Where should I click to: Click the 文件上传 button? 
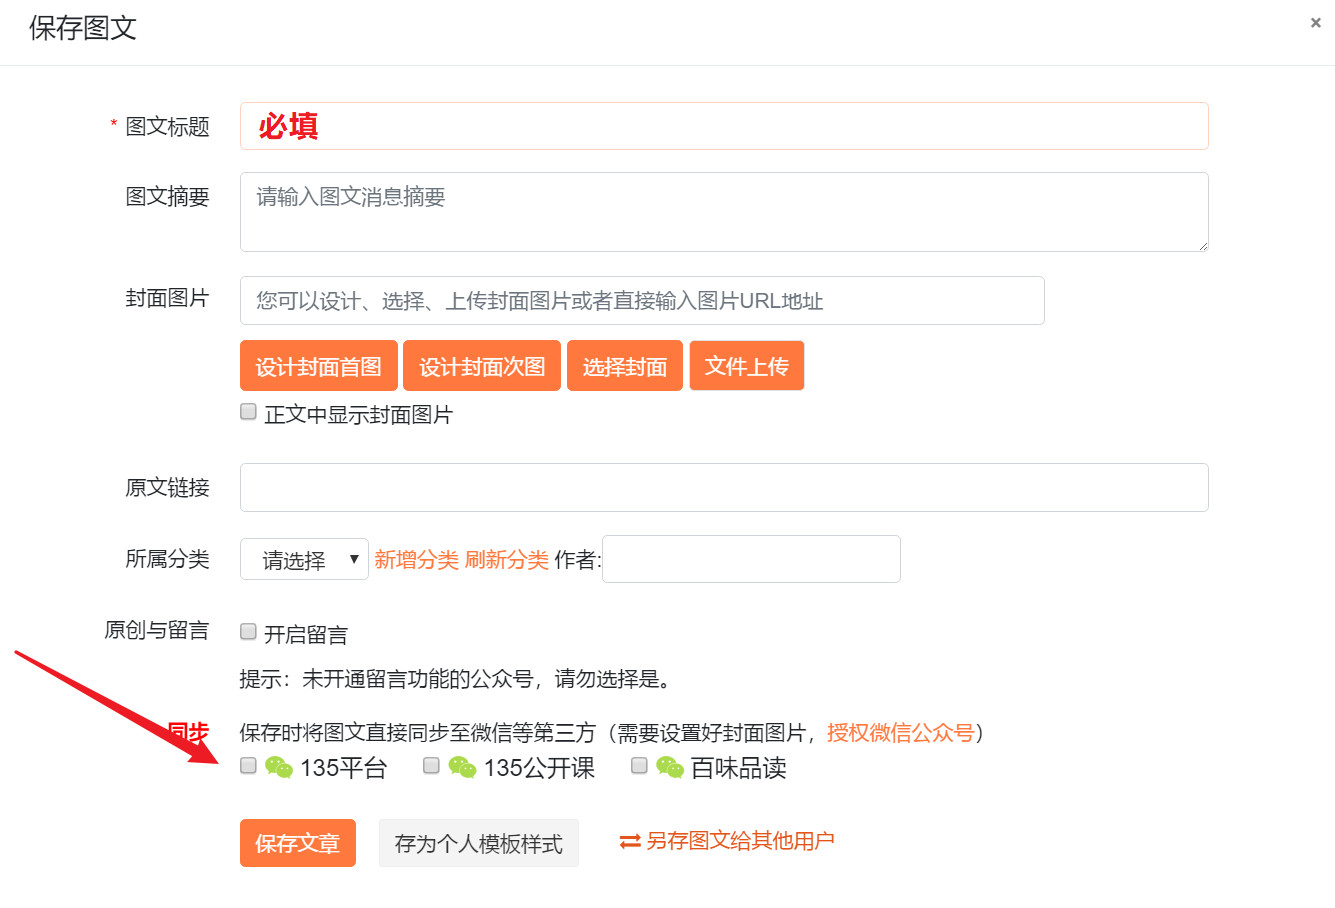pyautogui.click(x=746, y=365)
